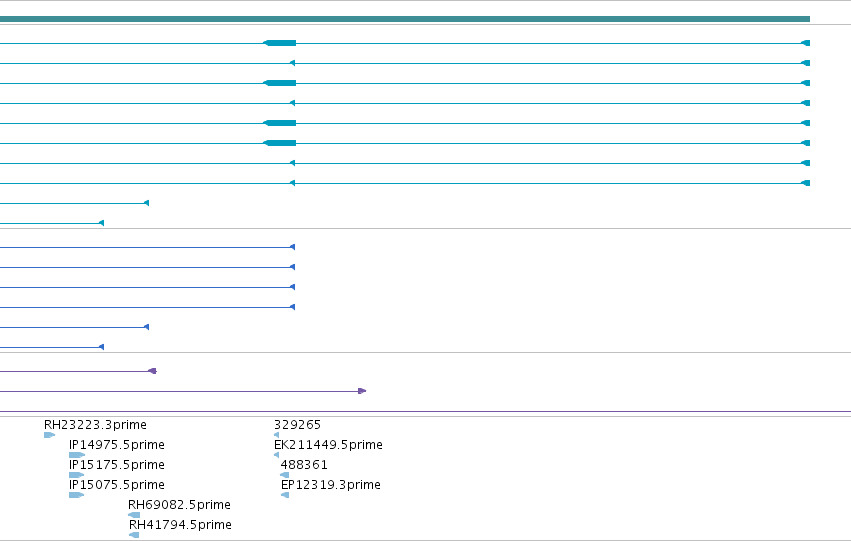851x541 pixels.
Task: Click the EK211449.5prime arrow glyph
Action: tap(277, 455)
